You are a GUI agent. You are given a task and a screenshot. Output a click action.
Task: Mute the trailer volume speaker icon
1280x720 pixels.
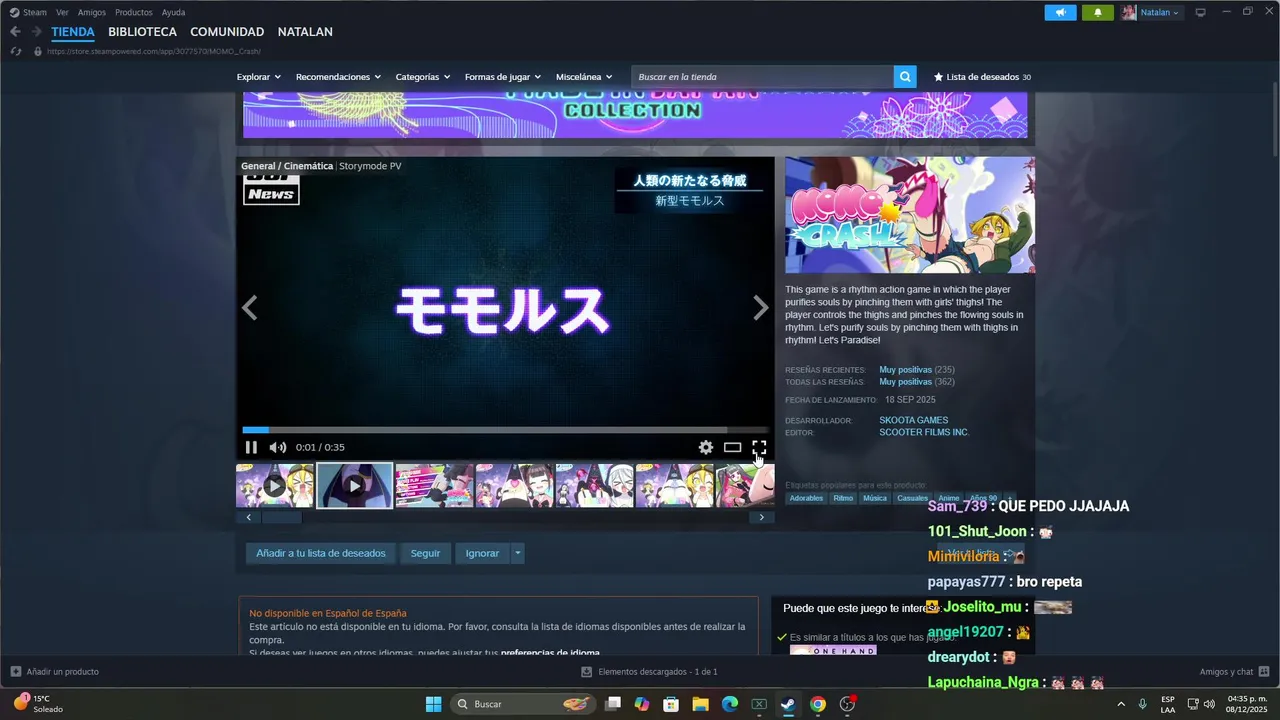[x=278, y=447]
